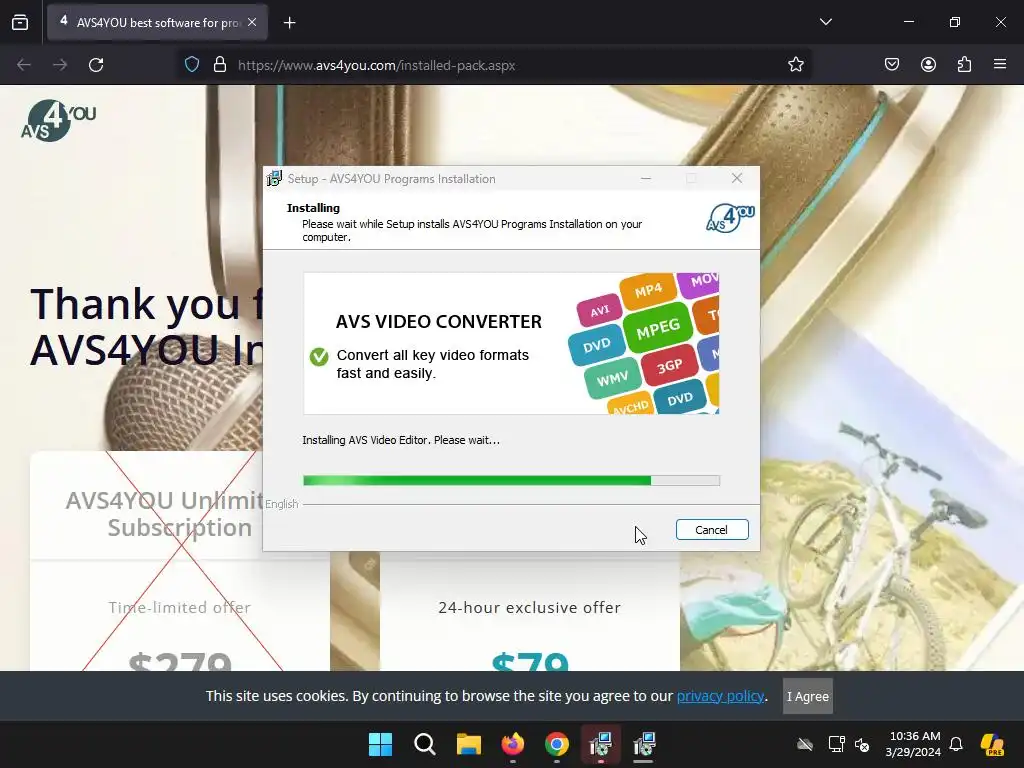Click the $279 crossed-out price

(180, 660)
